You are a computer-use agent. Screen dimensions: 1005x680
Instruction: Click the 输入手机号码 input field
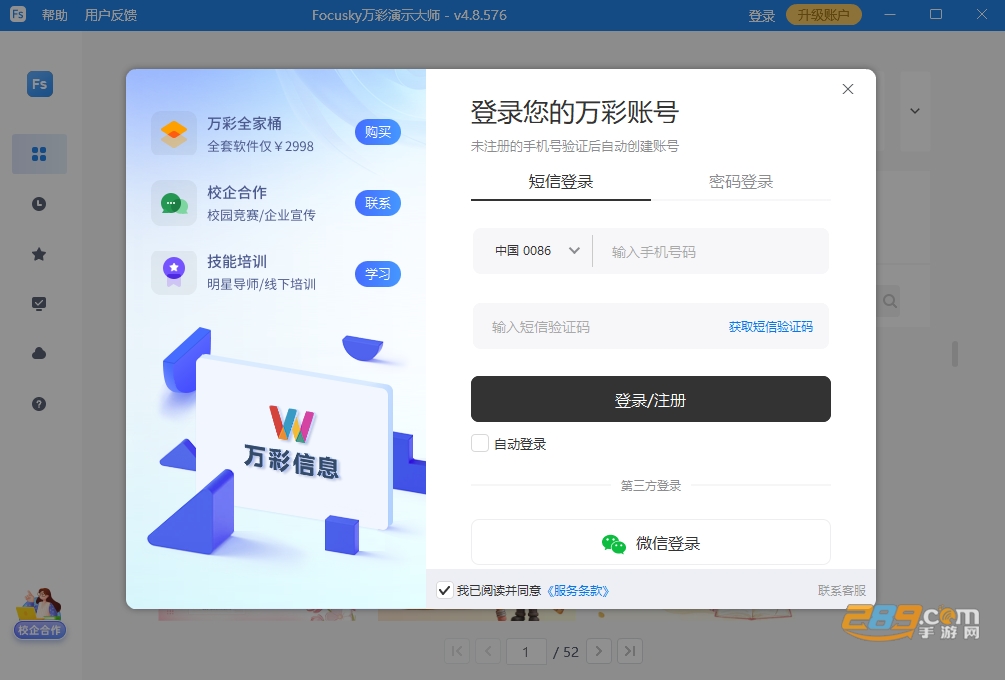click(711, 251)
